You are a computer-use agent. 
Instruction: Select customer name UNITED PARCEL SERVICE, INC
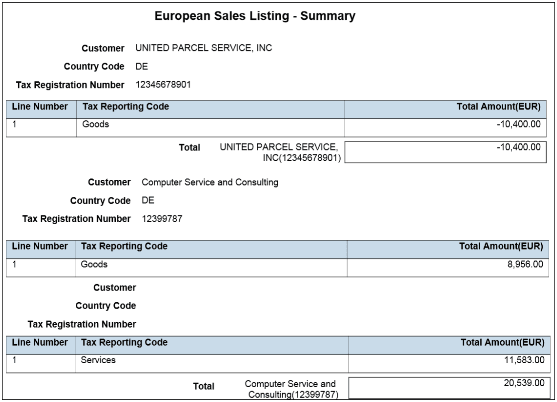click(204, 48)
